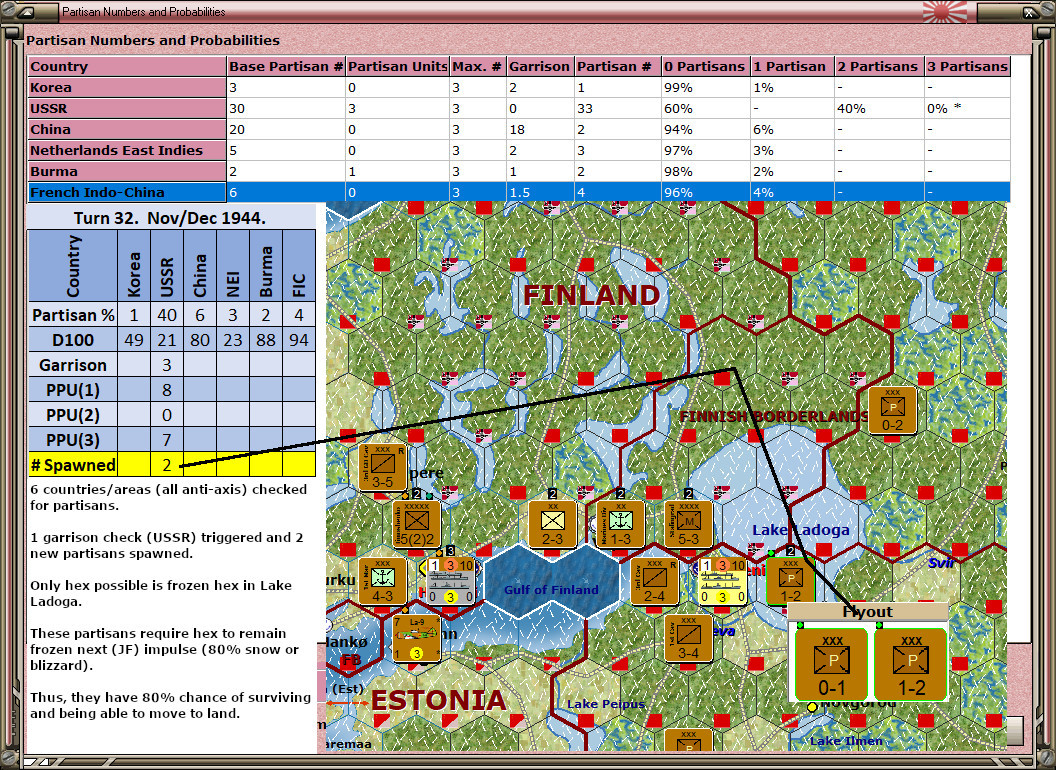Click the 2 Partisans column header
The image size is (1056, 770).
tap(879, 66)
